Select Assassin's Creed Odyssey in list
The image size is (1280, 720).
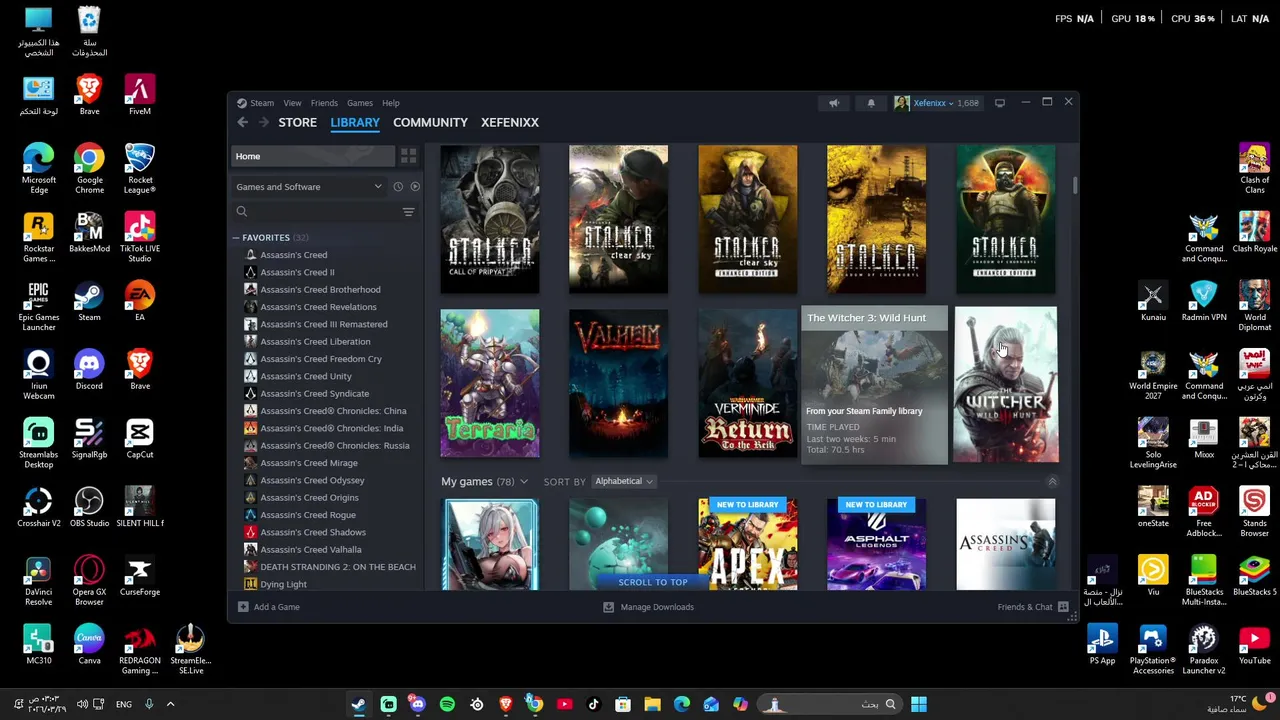click(312, 480)
